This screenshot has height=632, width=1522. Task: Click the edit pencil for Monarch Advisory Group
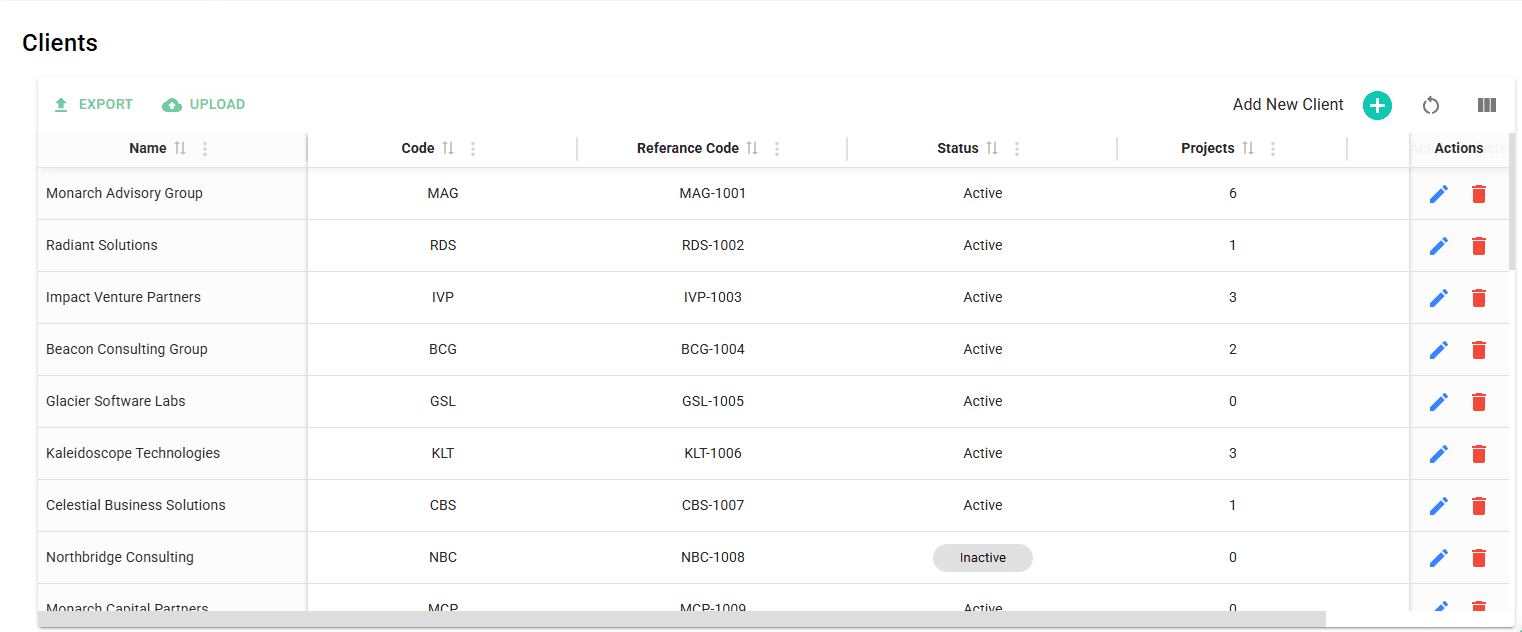coord(1439,193)
